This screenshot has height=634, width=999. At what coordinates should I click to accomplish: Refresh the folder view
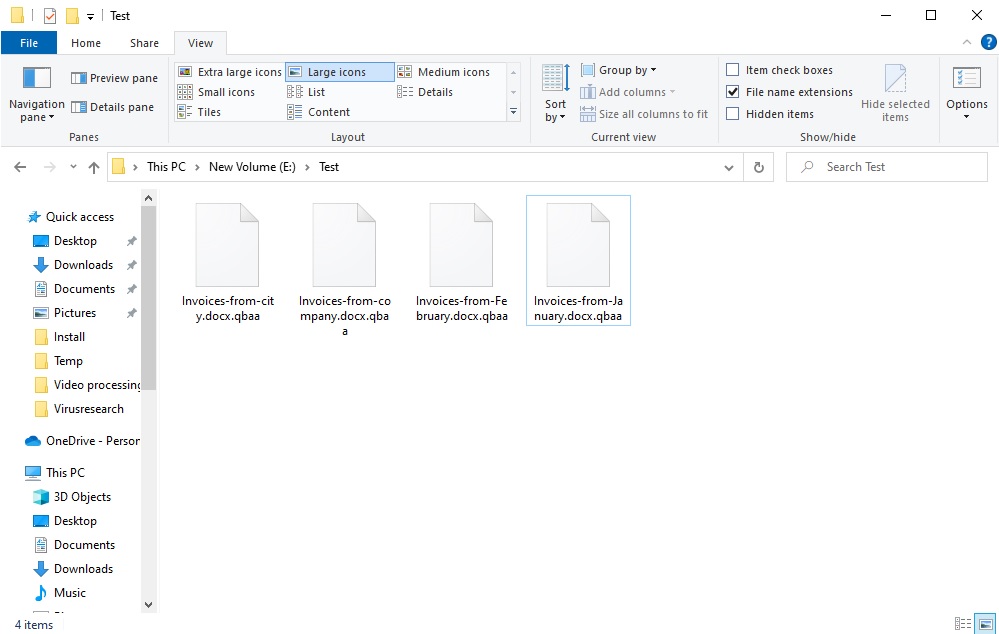(x=758, y=167)
